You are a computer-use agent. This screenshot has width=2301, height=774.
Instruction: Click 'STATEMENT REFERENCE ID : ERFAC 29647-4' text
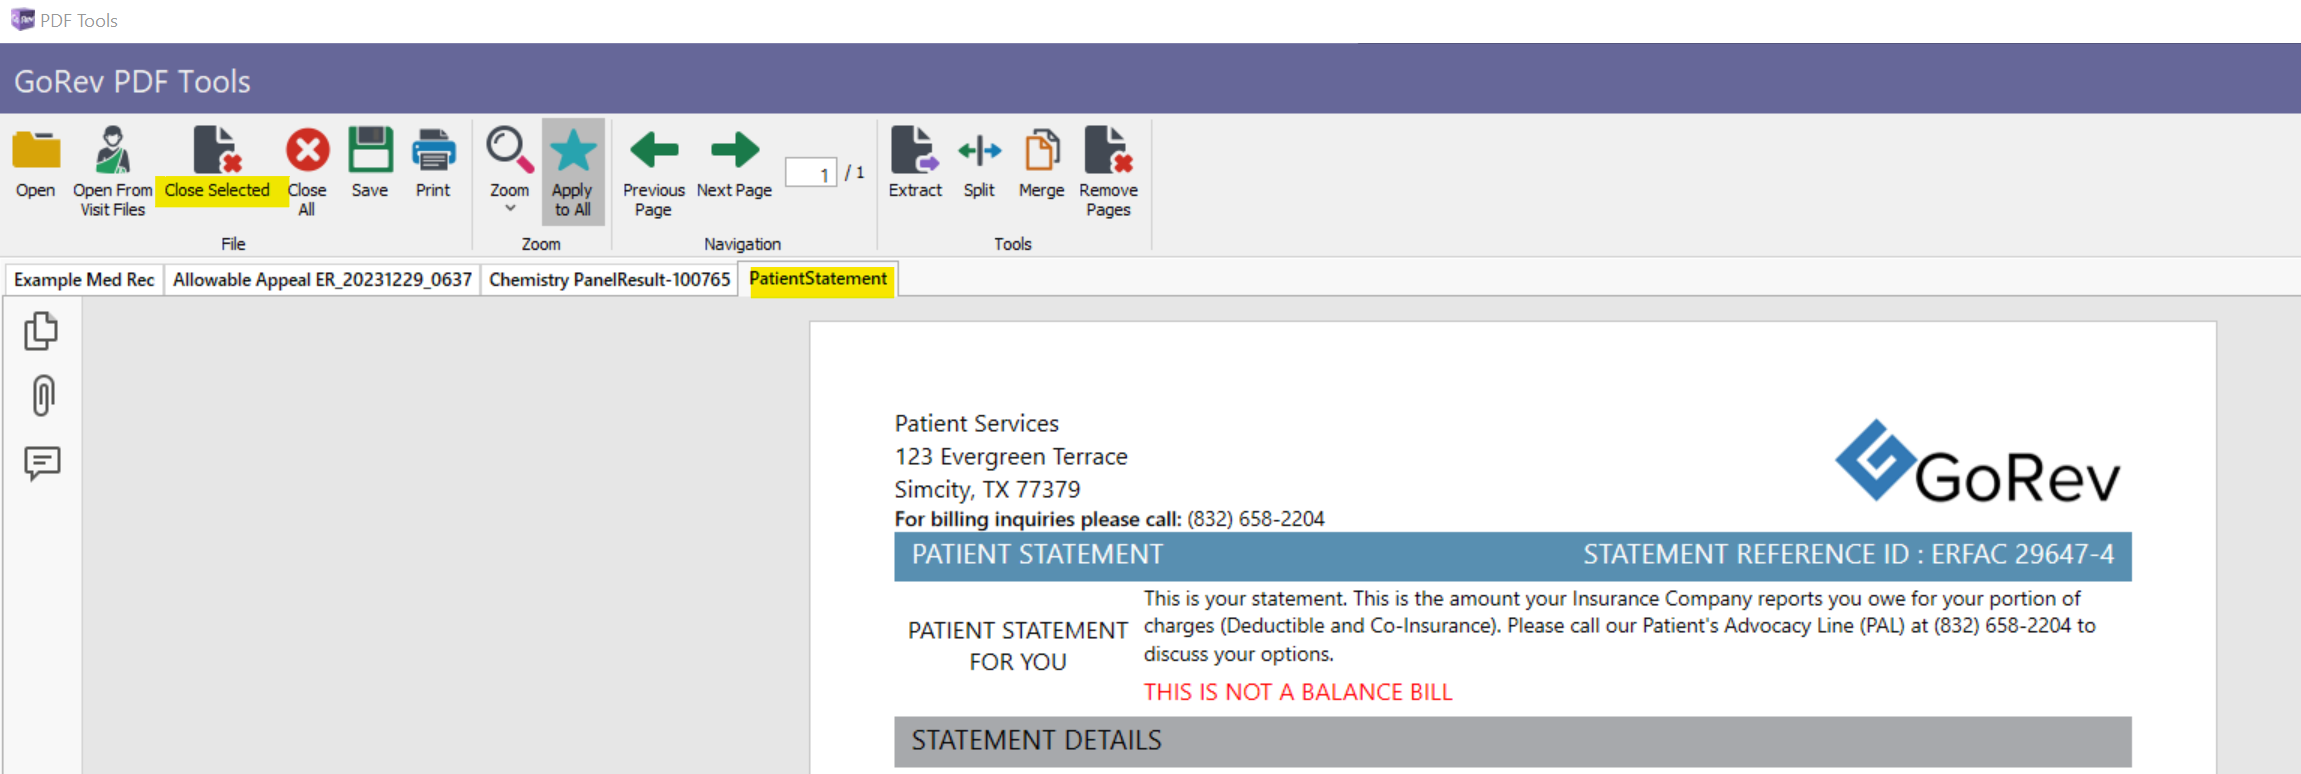[x=1848, y=555]
